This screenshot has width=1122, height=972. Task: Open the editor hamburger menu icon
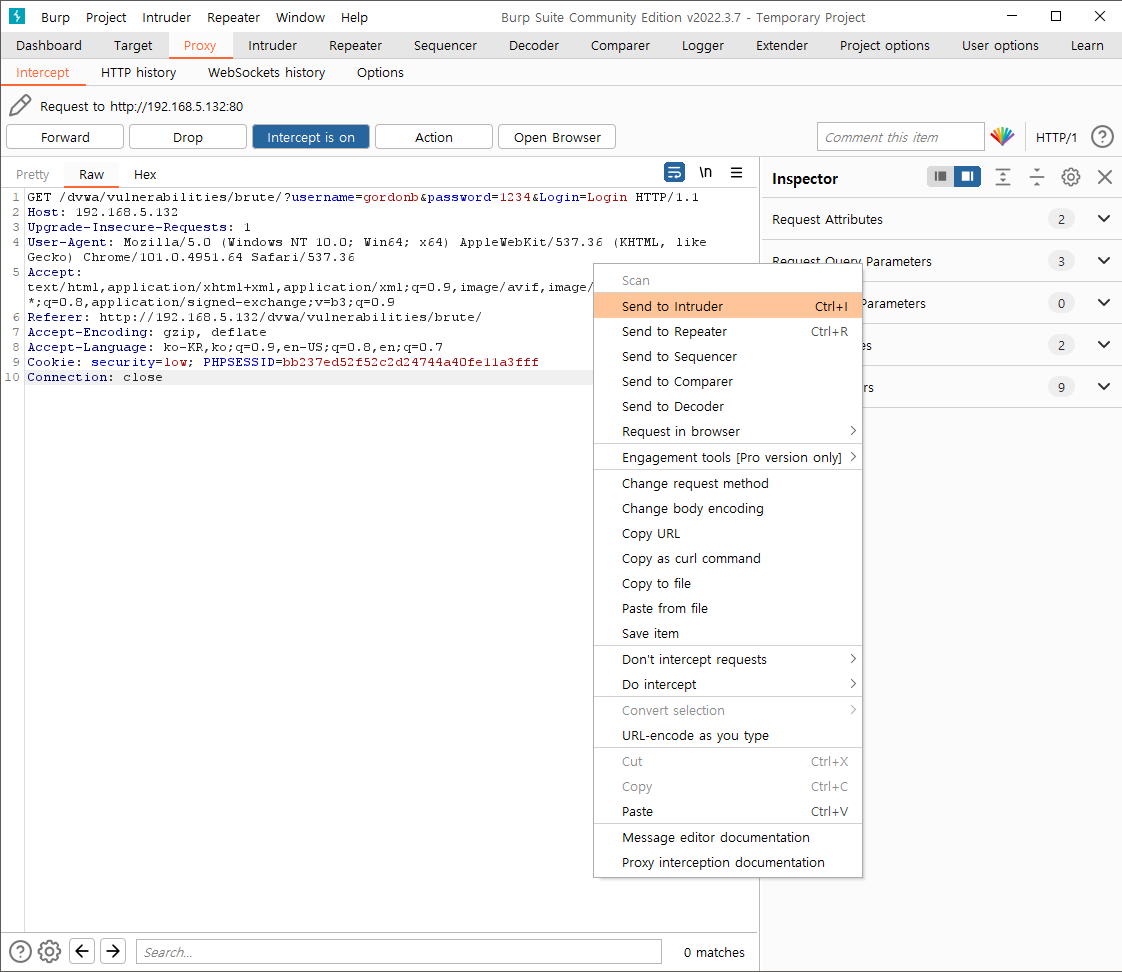tap(736, 172)
